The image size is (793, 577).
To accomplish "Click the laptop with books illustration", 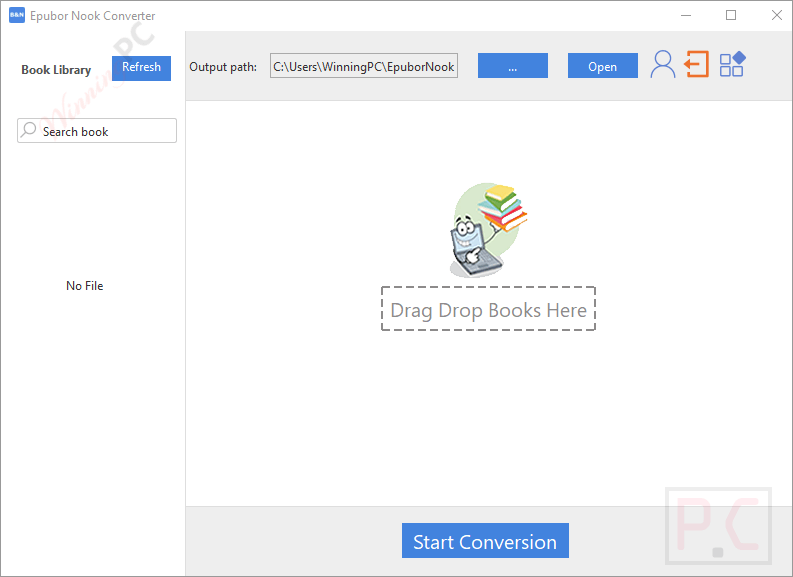I will click(488, 230).
